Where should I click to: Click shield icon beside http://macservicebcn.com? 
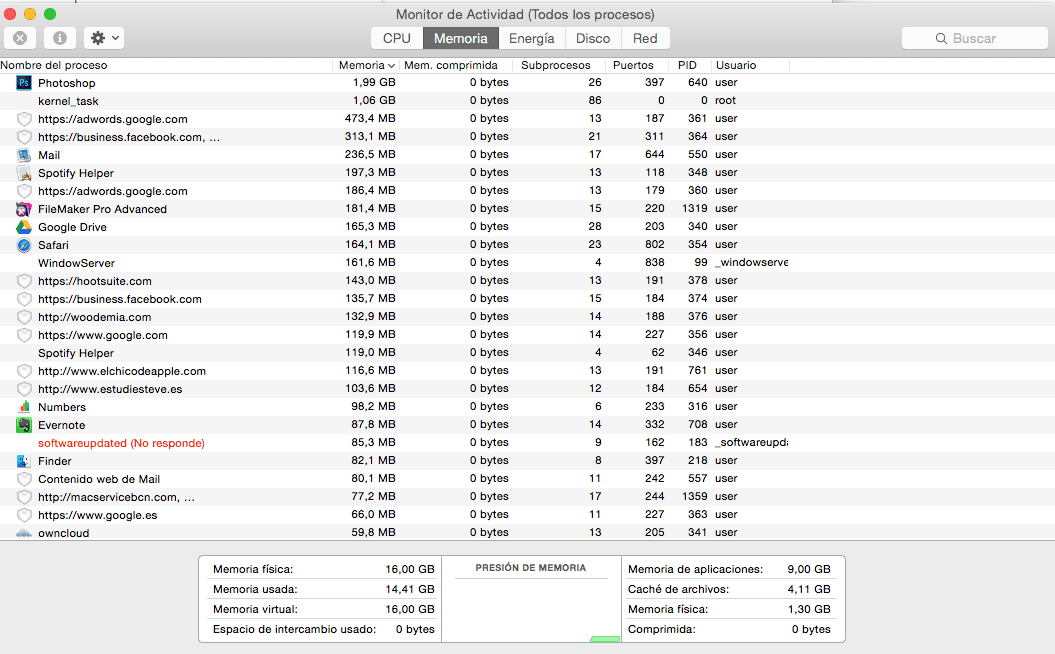24,497
